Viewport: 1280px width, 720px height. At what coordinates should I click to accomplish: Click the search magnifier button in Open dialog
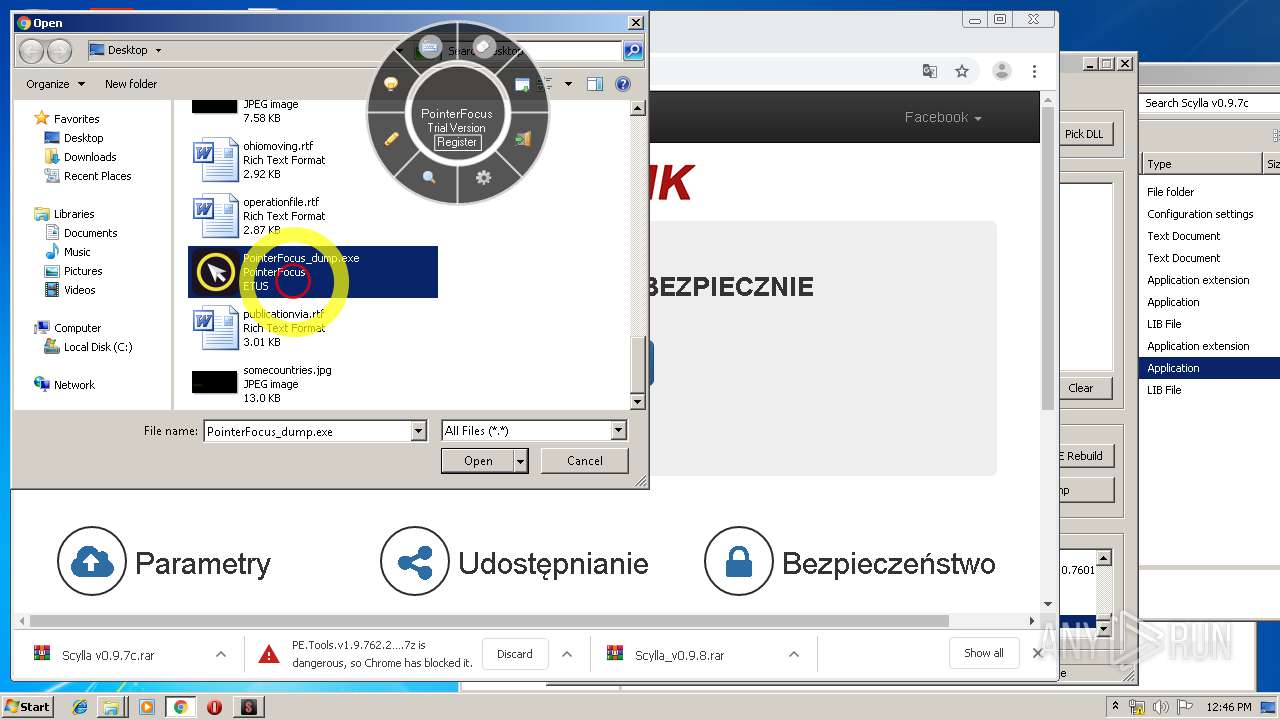coord(632,50)
